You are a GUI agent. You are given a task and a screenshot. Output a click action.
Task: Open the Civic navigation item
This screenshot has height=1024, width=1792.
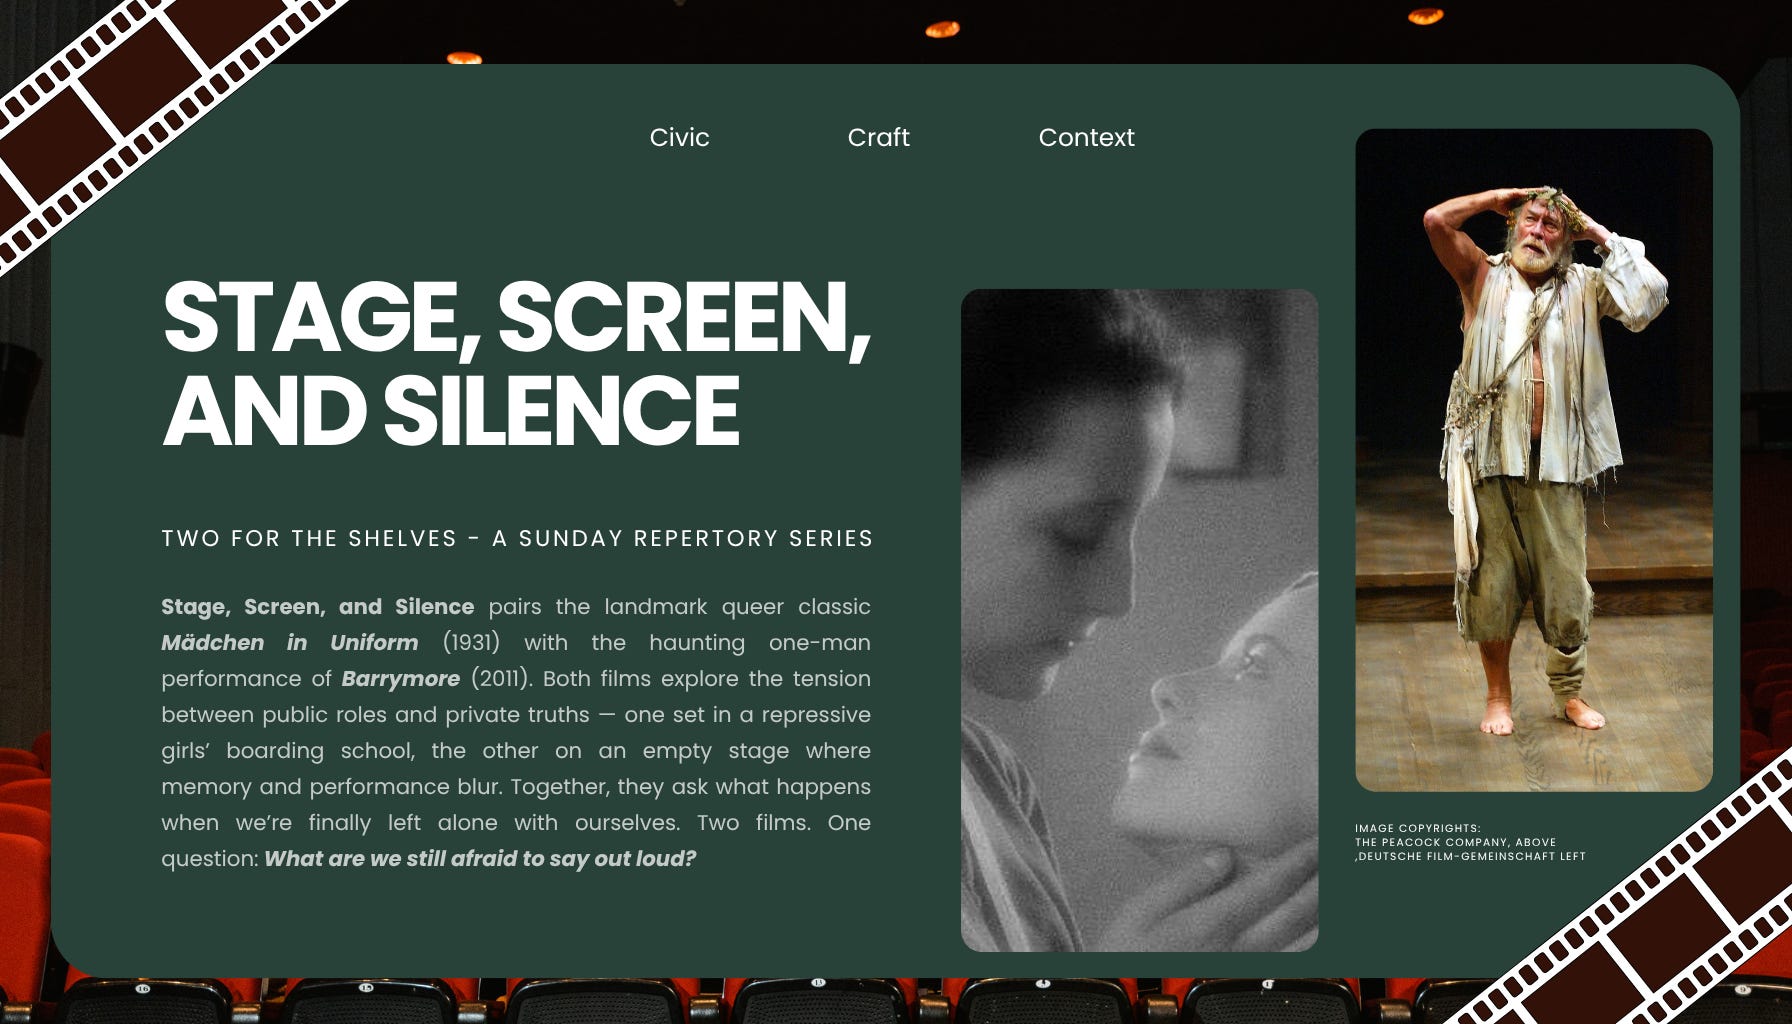[x=679, y=137]
